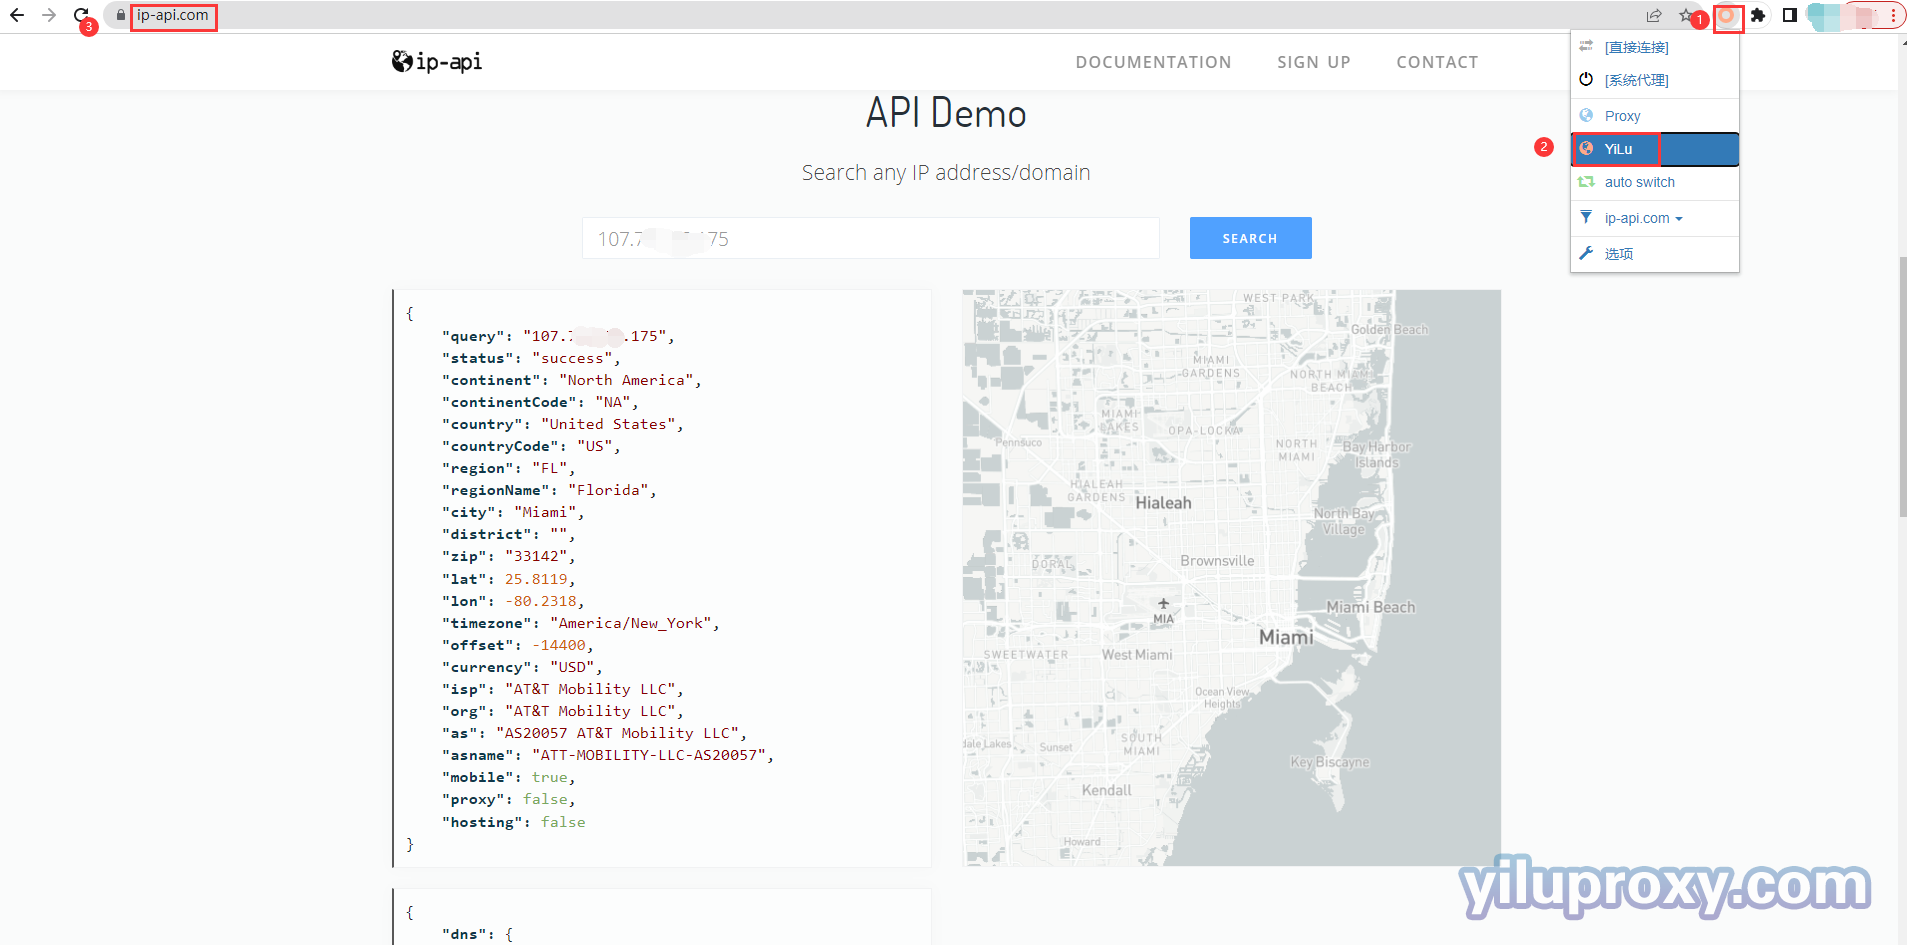Open the CONTACT nav link
Screen dimensions: 1907x945
click(1437, 62)
